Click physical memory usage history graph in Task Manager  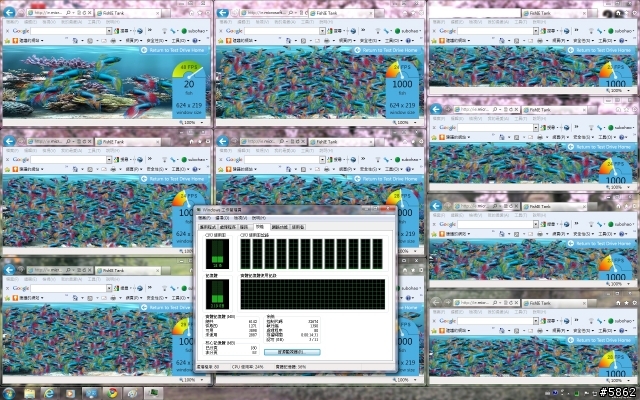point(313,294)
